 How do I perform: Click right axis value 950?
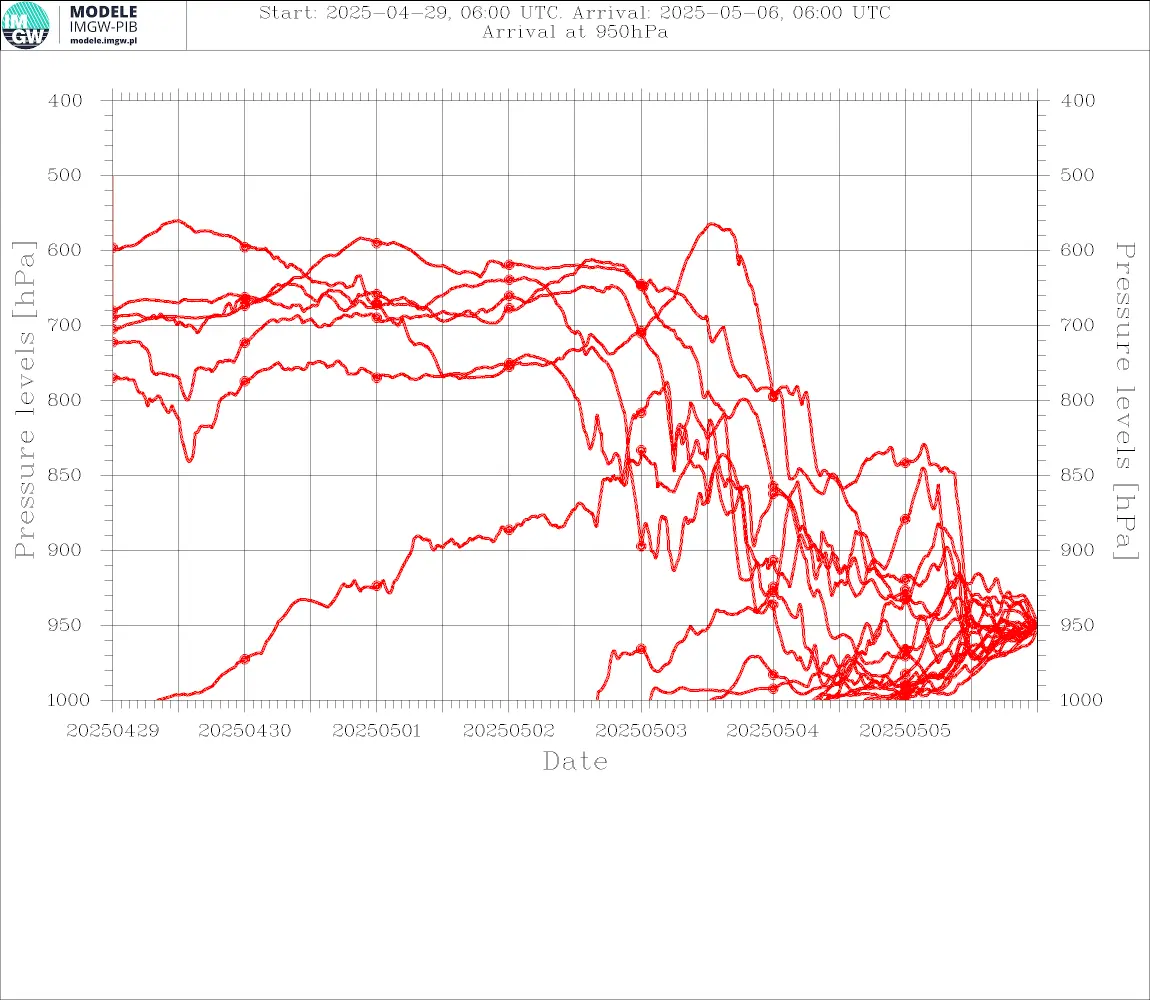pyautogui.click(x=1077, y=625)
